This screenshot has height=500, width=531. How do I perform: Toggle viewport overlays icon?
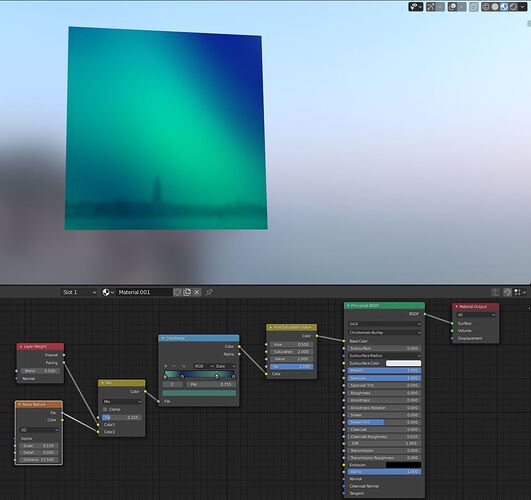tap(452, 7)
